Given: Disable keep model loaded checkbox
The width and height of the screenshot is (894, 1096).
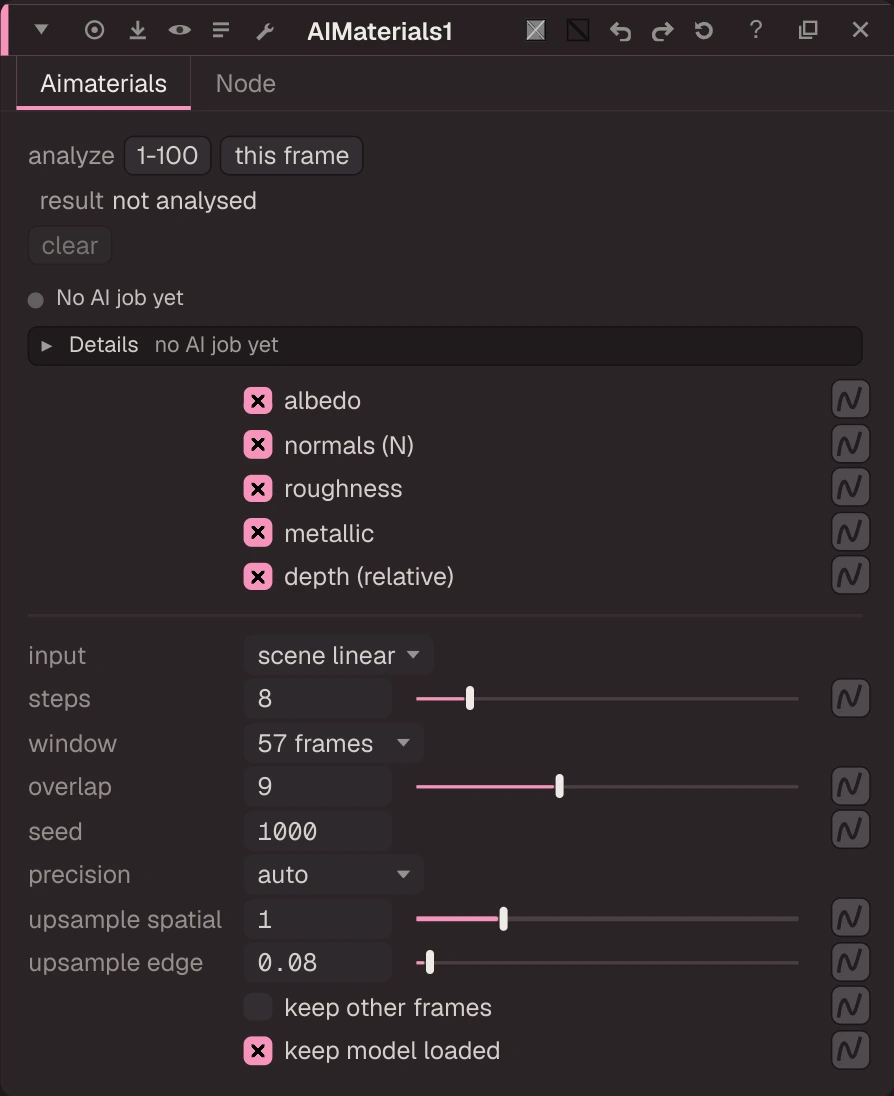Looking at the screenshot, I should [x=258, y=1051].
